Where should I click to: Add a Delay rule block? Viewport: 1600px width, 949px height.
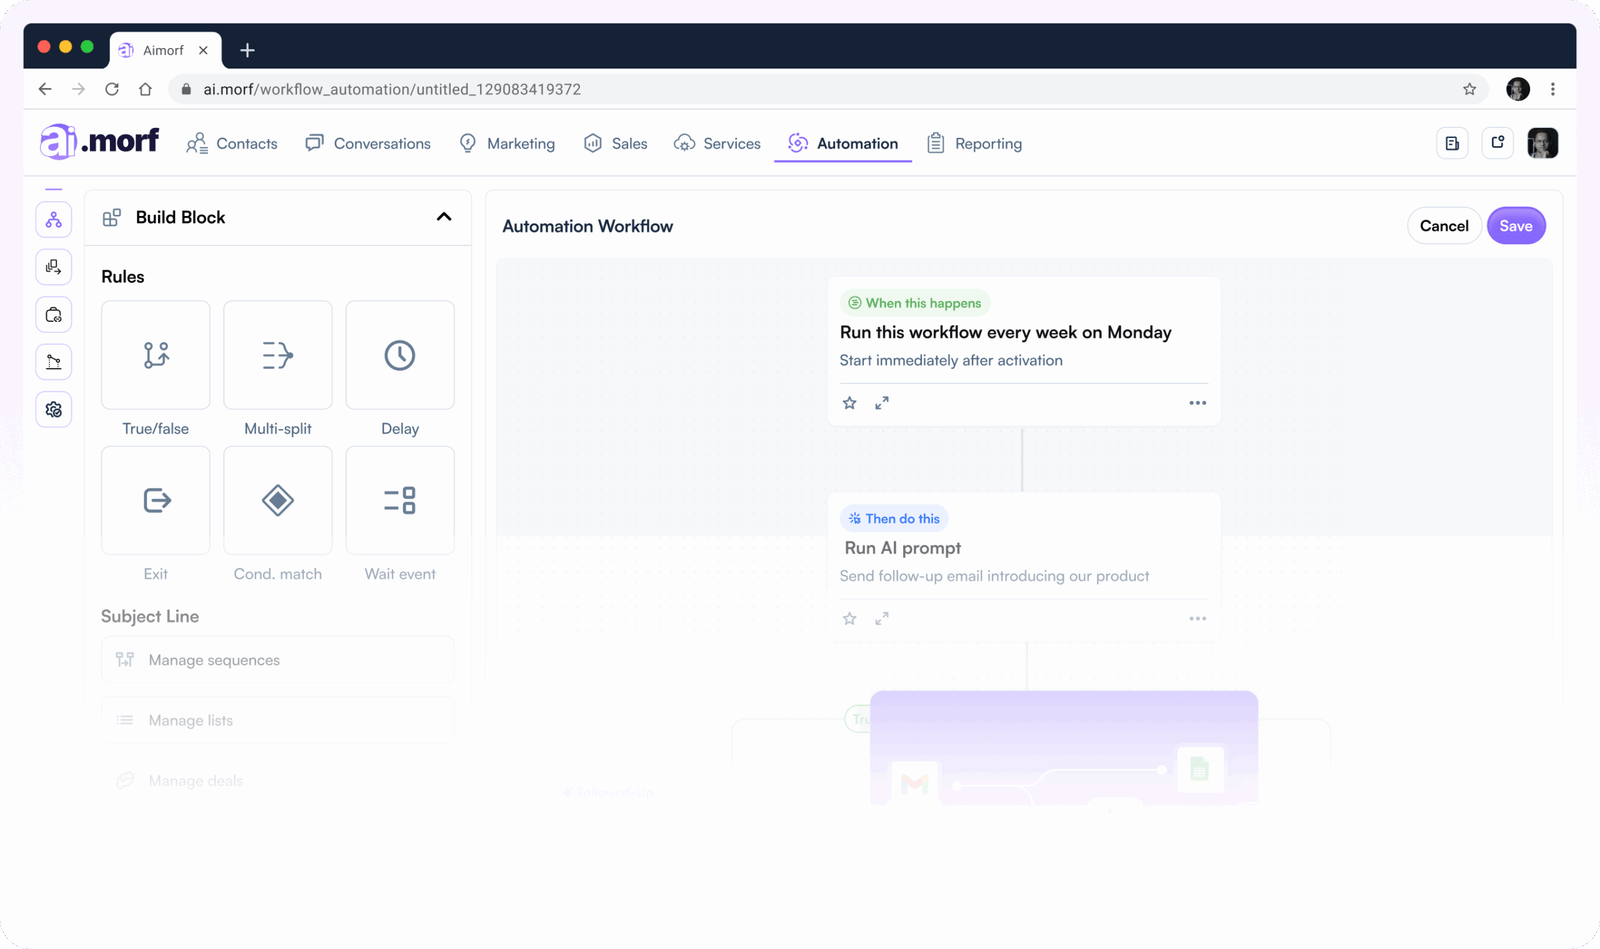click(400, 355)
